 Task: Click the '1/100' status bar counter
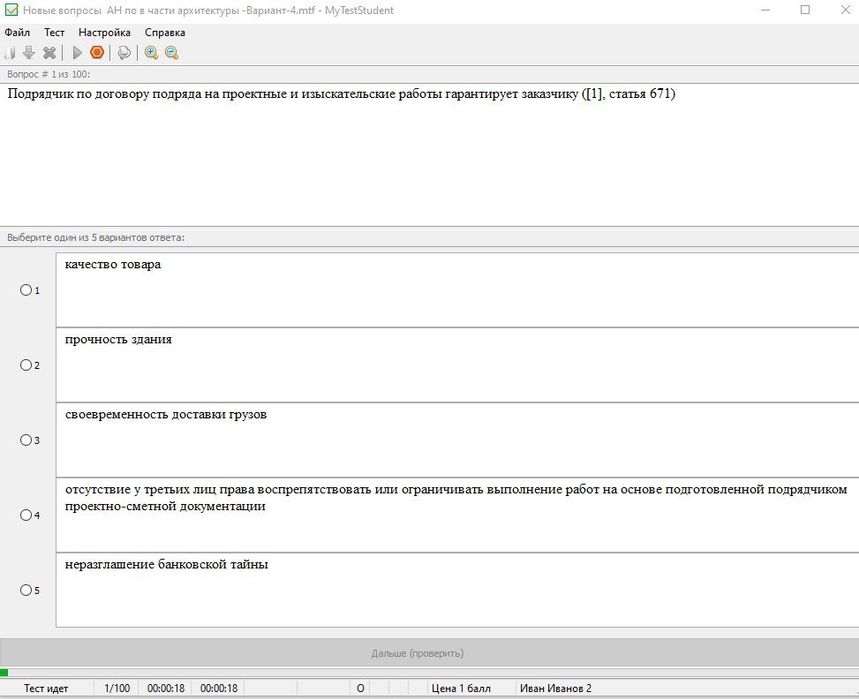[117, 688]
